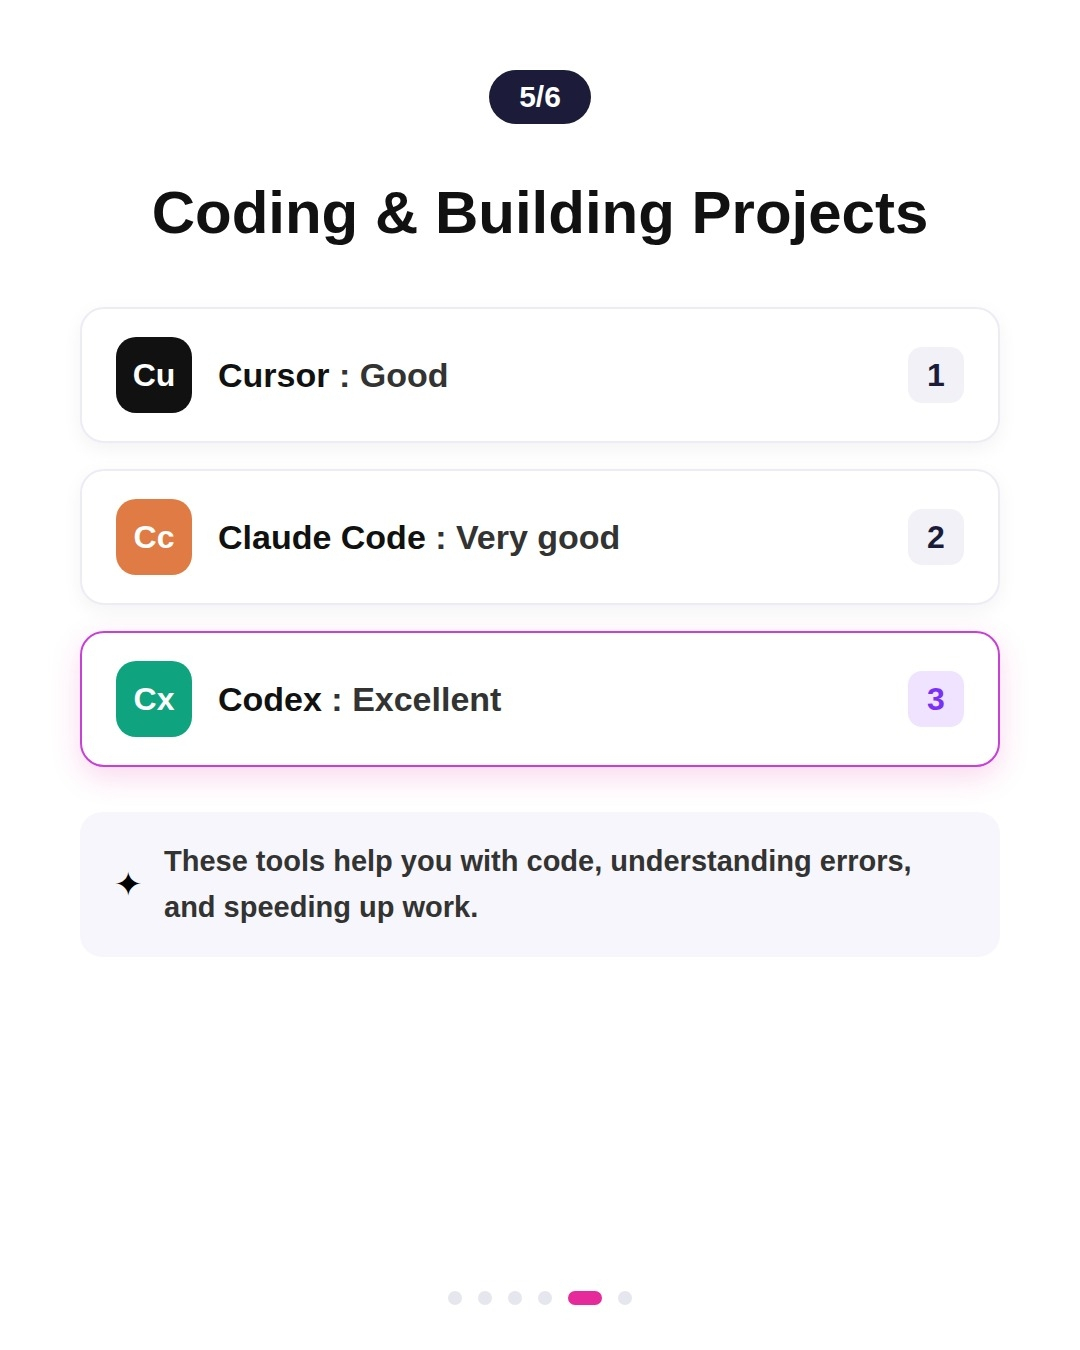Go to fourth slide pagination dot

click(x=545, y=1298)
